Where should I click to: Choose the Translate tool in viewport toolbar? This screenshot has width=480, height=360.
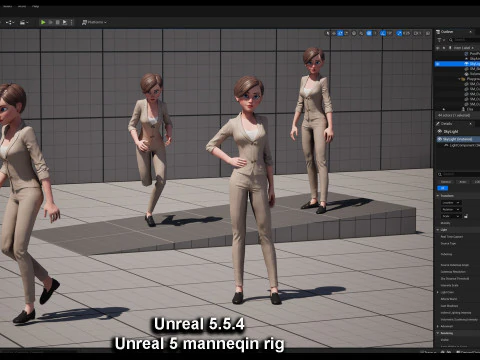pyautogui.click(x=334, y=33)
